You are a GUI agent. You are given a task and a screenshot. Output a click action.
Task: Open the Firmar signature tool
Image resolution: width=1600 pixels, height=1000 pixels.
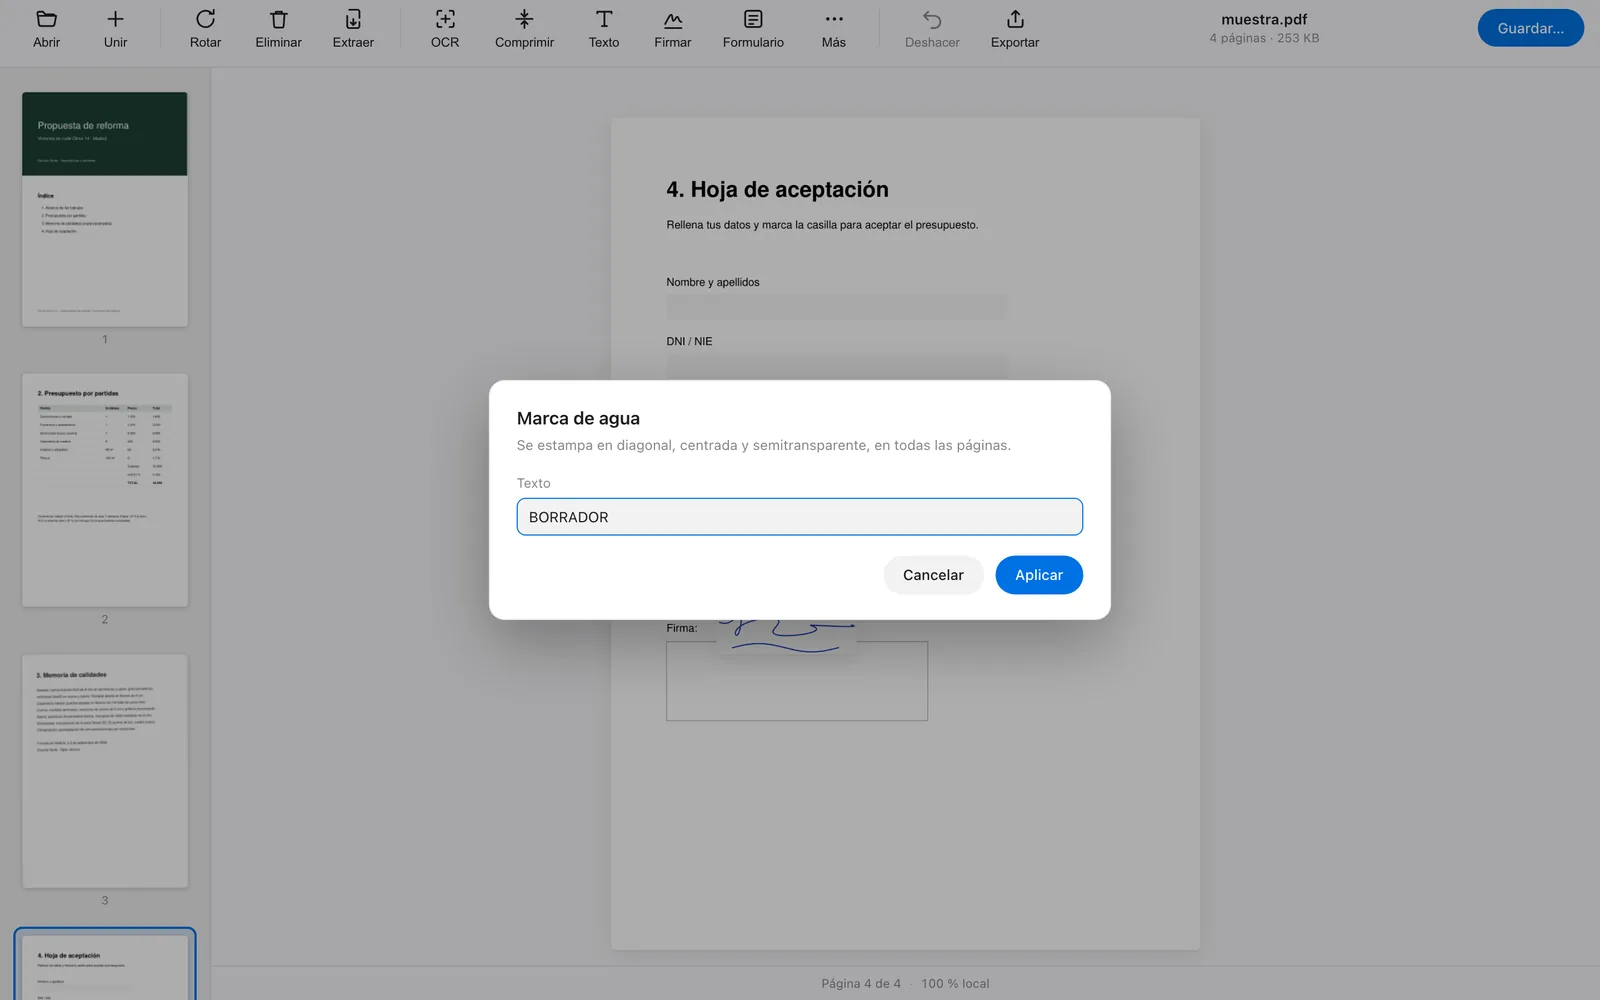point(673,29)
